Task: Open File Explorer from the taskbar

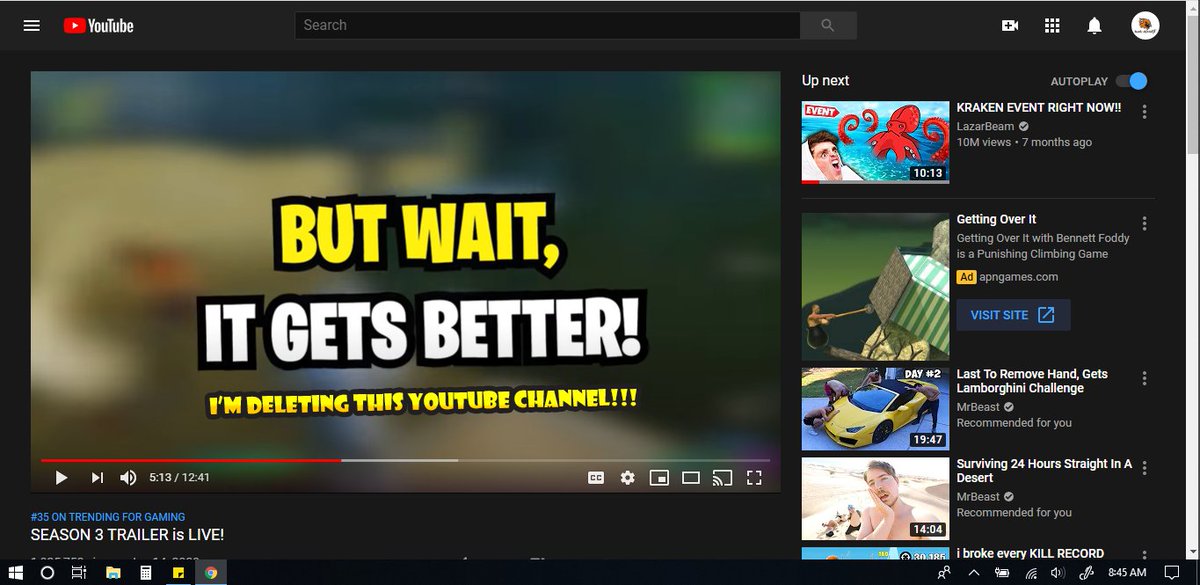Action: click(x=113, y=573)
